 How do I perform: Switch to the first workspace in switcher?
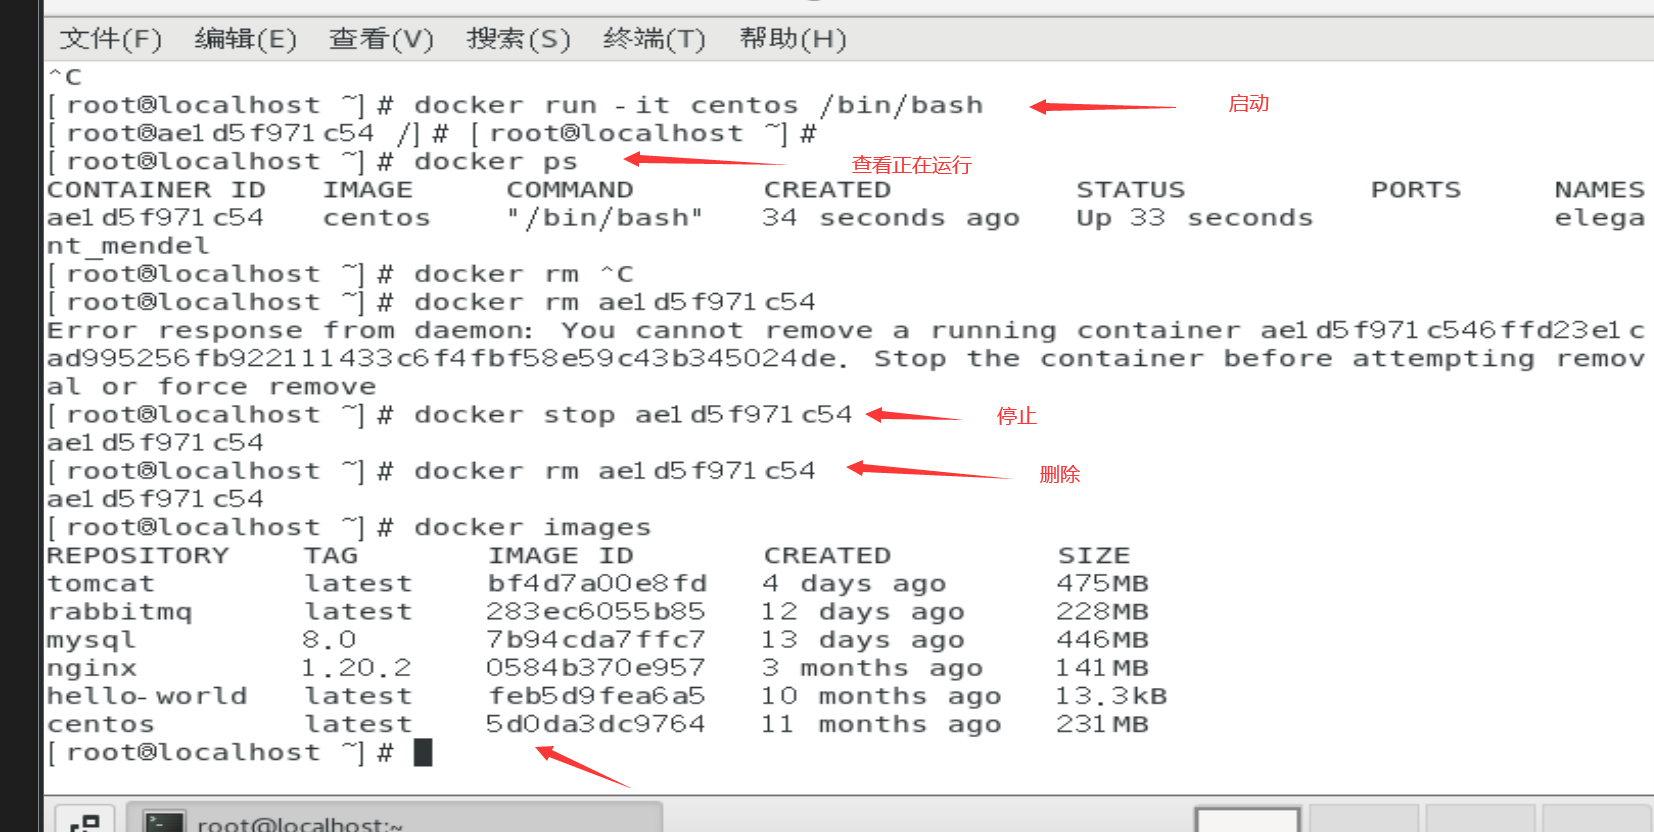click(1247, 821)
